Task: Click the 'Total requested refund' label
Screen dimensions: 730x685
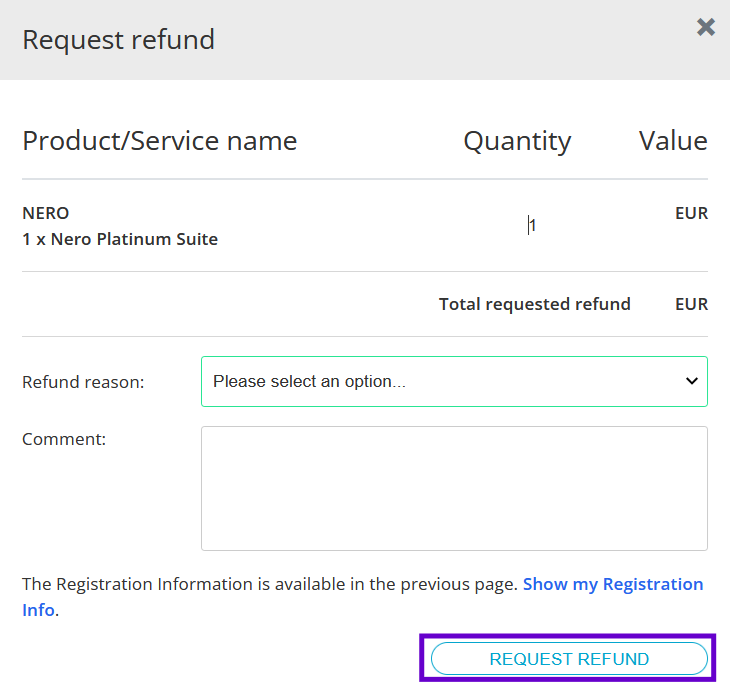Action: click(534, 304)
